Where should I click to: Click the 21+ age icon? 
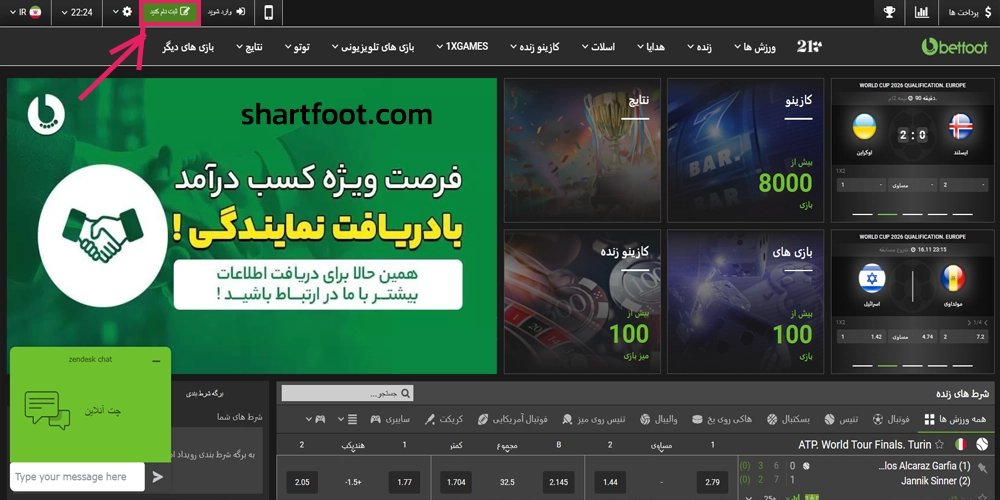coord(809,47)
